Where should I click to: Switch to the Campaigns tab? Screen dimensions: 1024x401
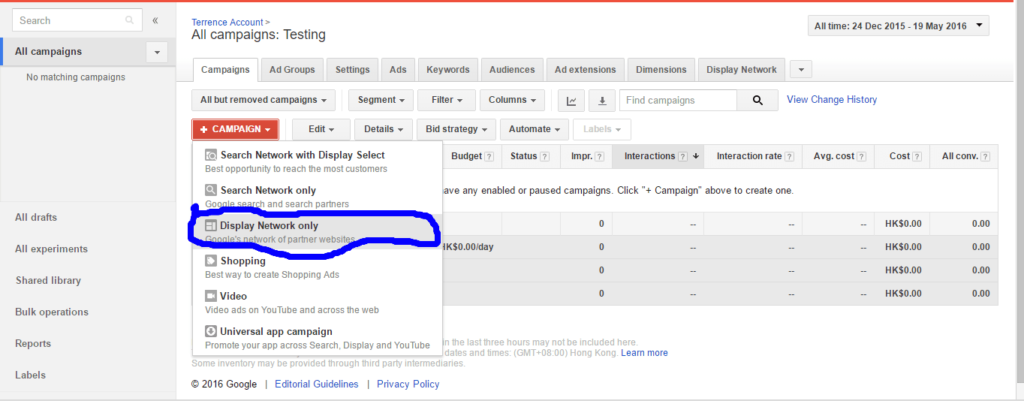tap(225, 70)
